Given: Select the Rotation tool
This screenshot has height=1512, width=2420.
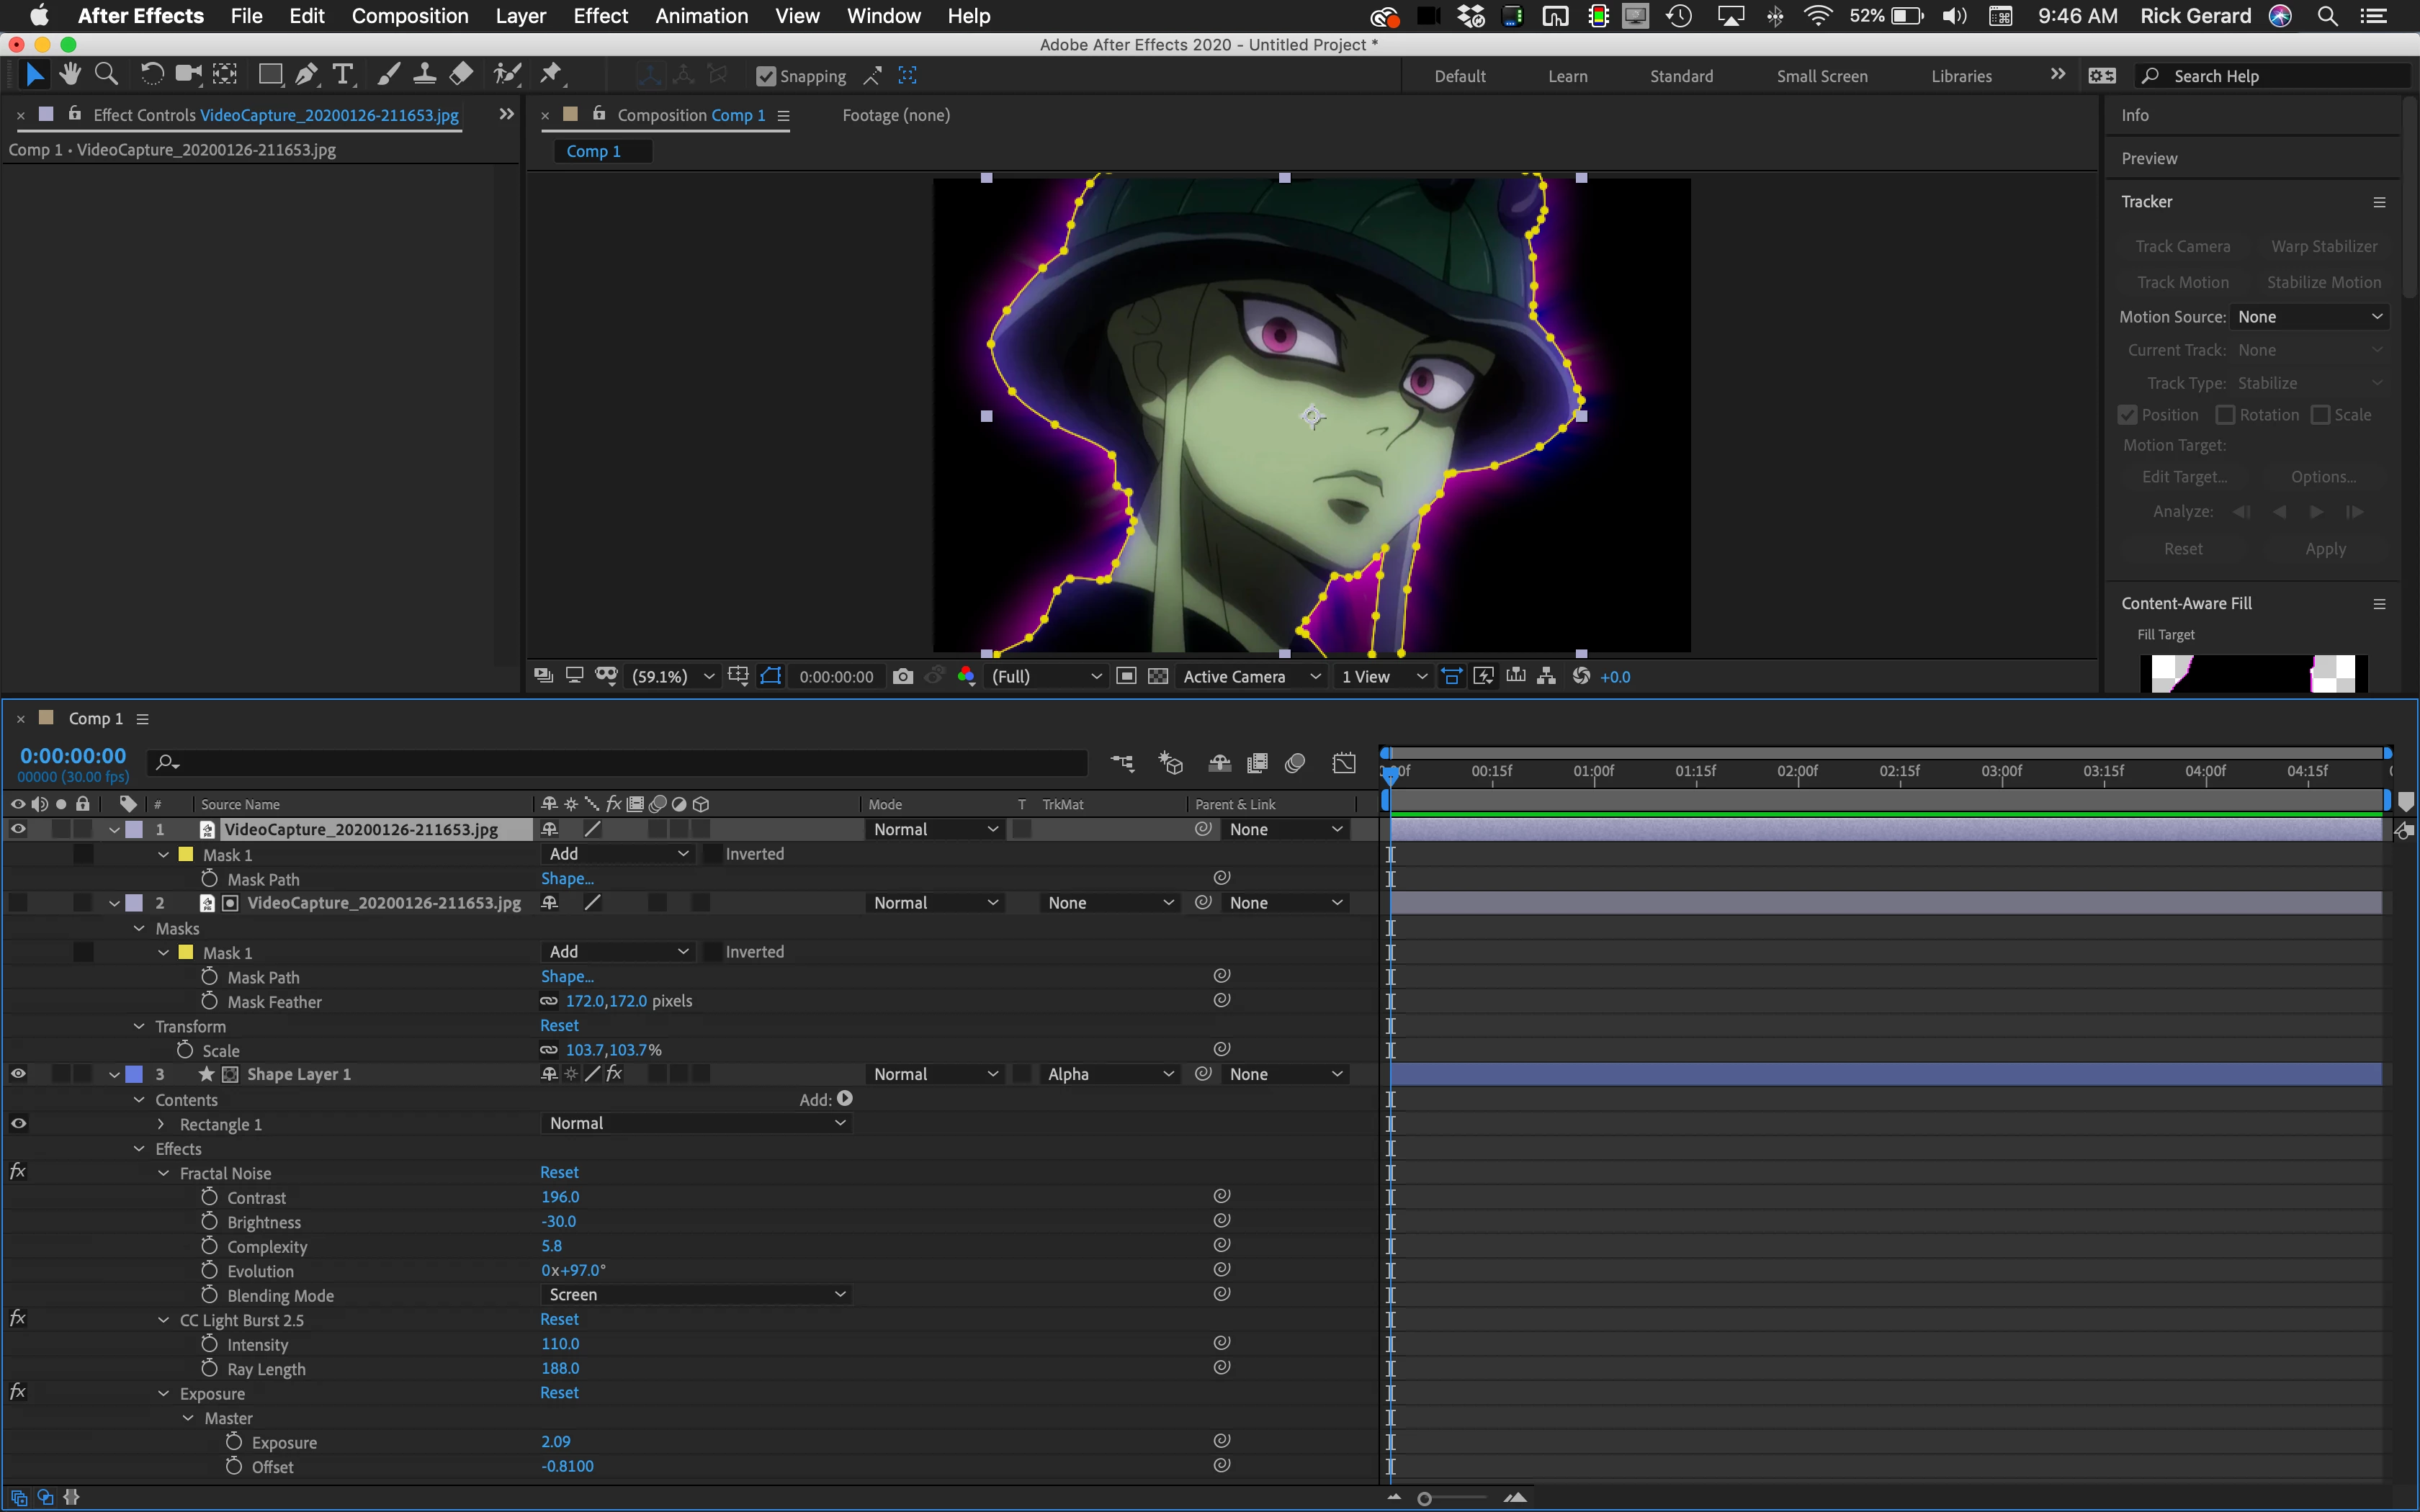Looking at the screenshot, I should [152, 75].
